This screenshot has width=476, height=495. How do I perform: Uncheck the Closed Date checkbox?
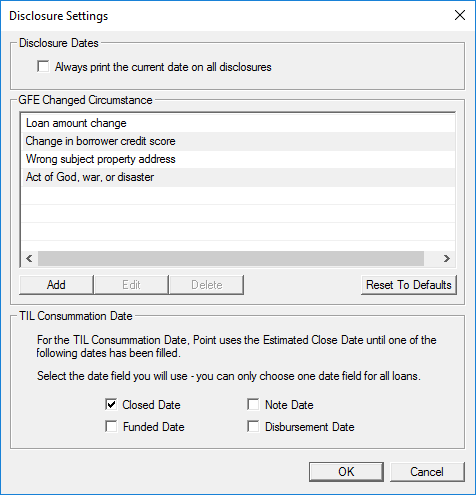point(111,404)
